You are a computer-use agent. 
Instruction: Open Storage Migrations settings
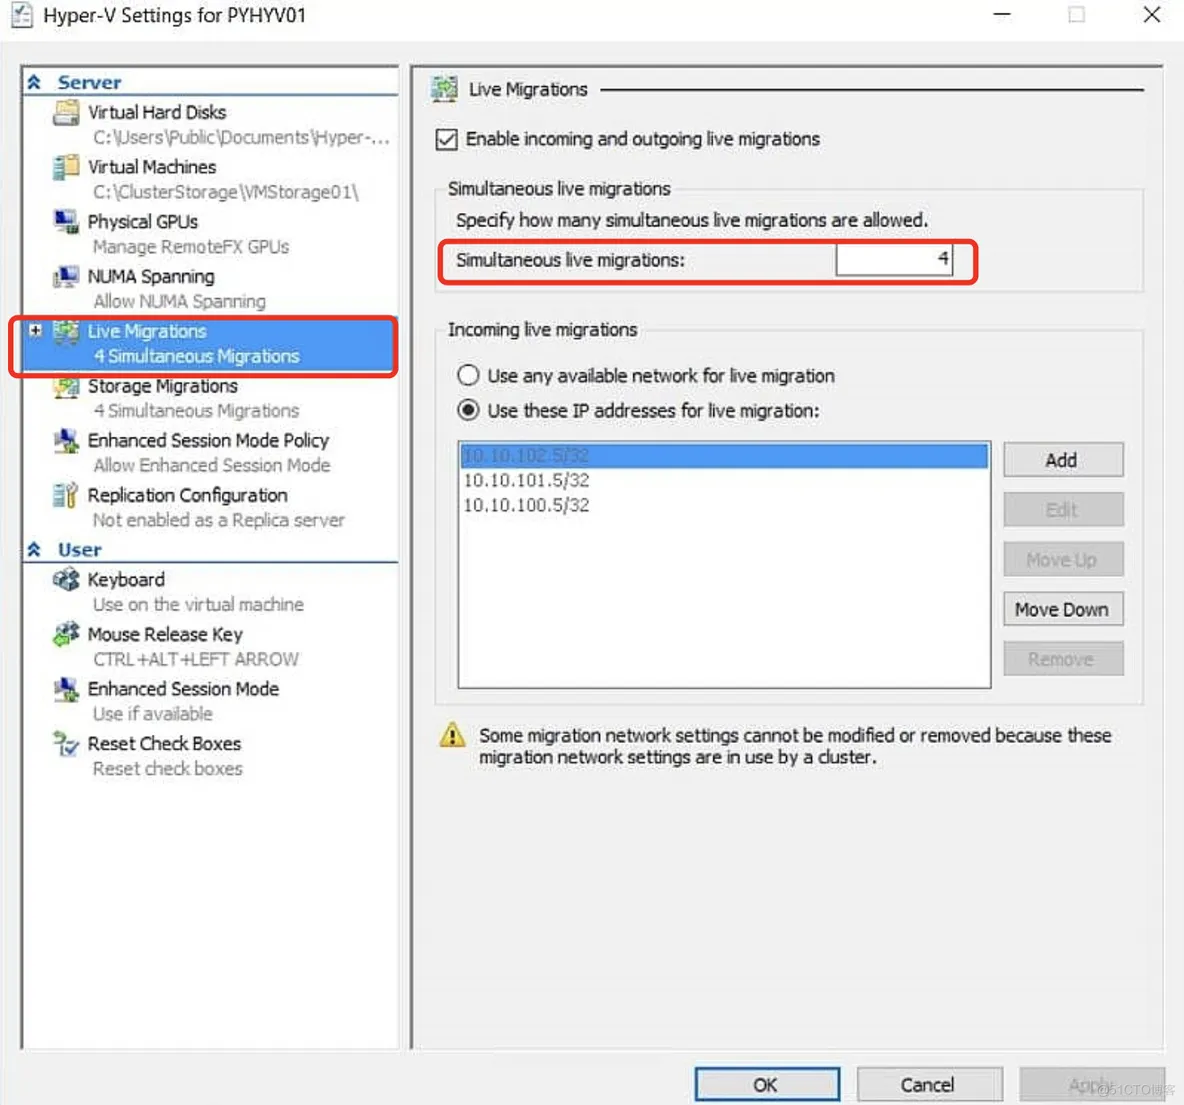162,386
